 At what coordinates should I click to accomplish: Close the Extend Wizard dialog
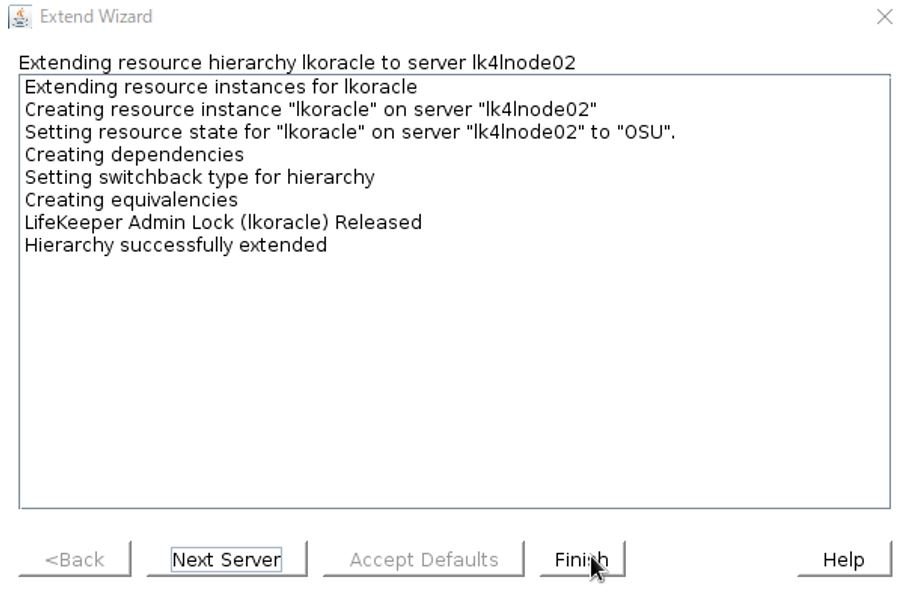pos(883,16)
